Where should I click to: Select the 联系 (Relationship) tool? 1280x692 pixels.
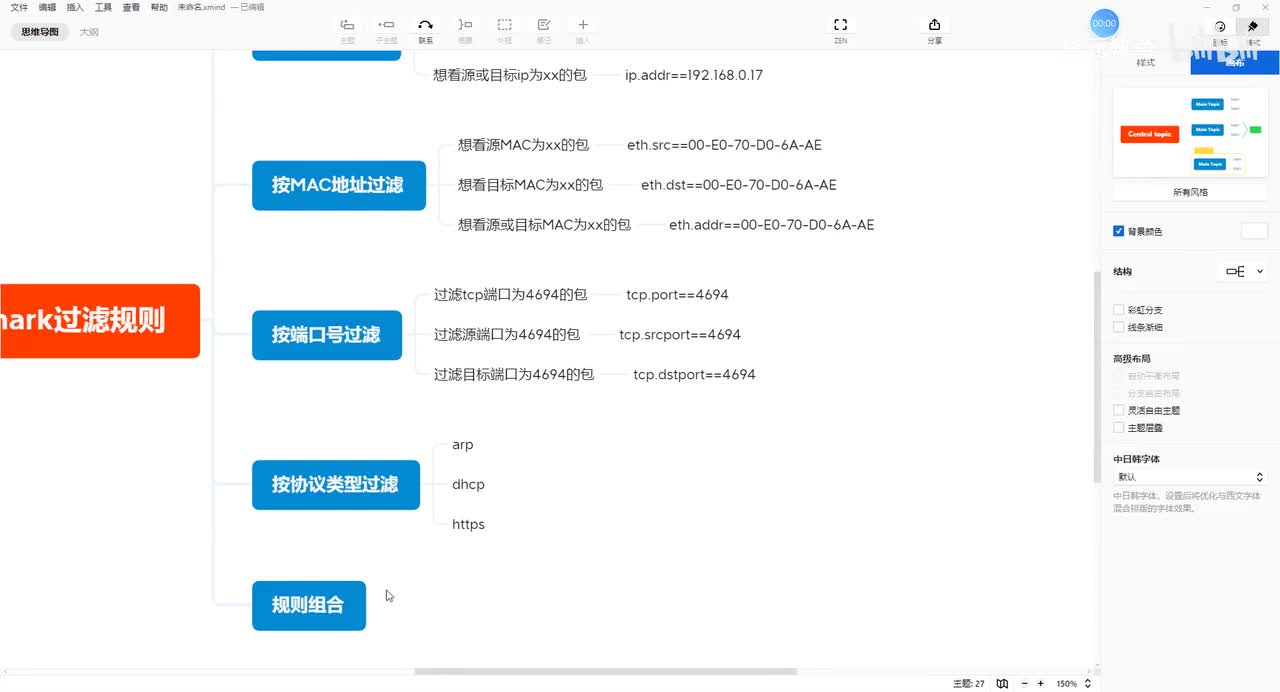click(425, 25)
